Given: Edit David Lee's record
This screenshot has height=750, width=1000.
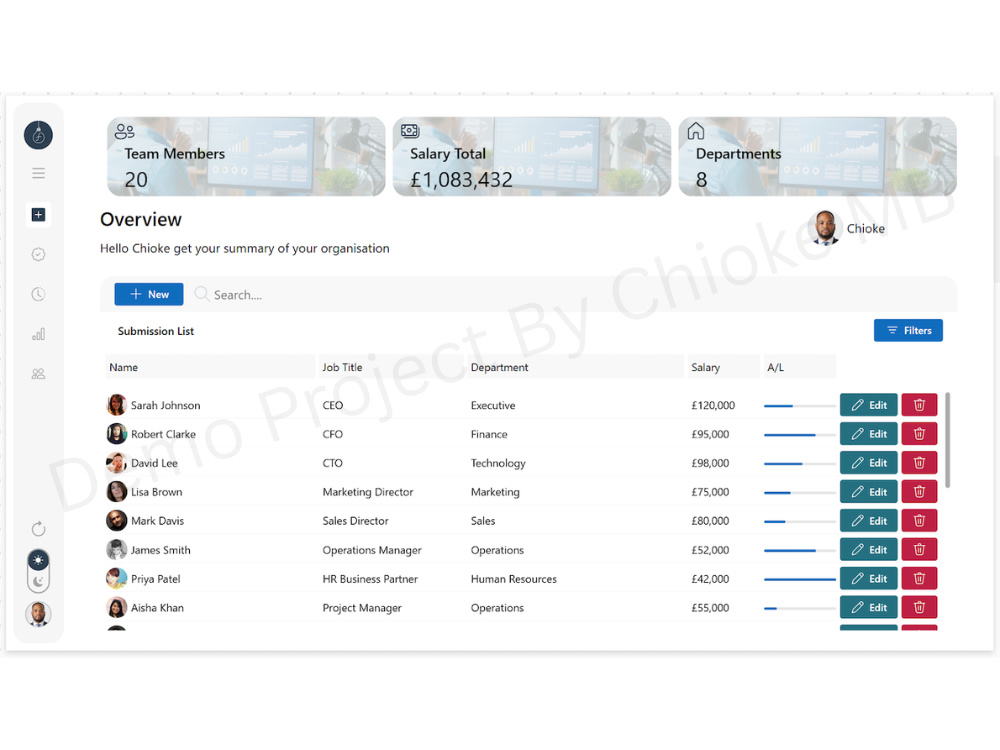Looking at the screenshot, I should 868,463.
